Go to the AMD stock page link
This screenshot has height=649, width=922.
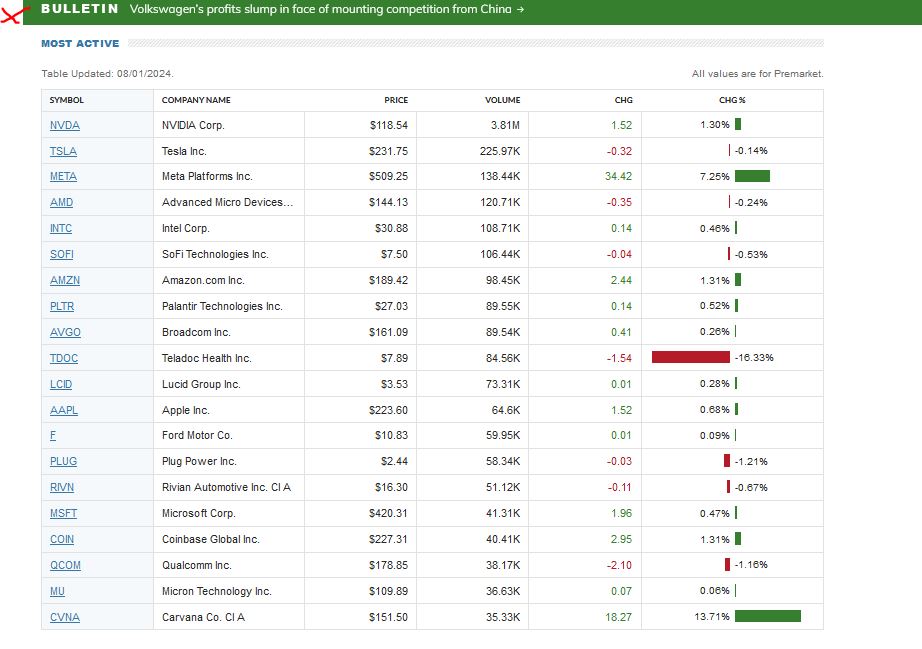[x=61, y=203]
